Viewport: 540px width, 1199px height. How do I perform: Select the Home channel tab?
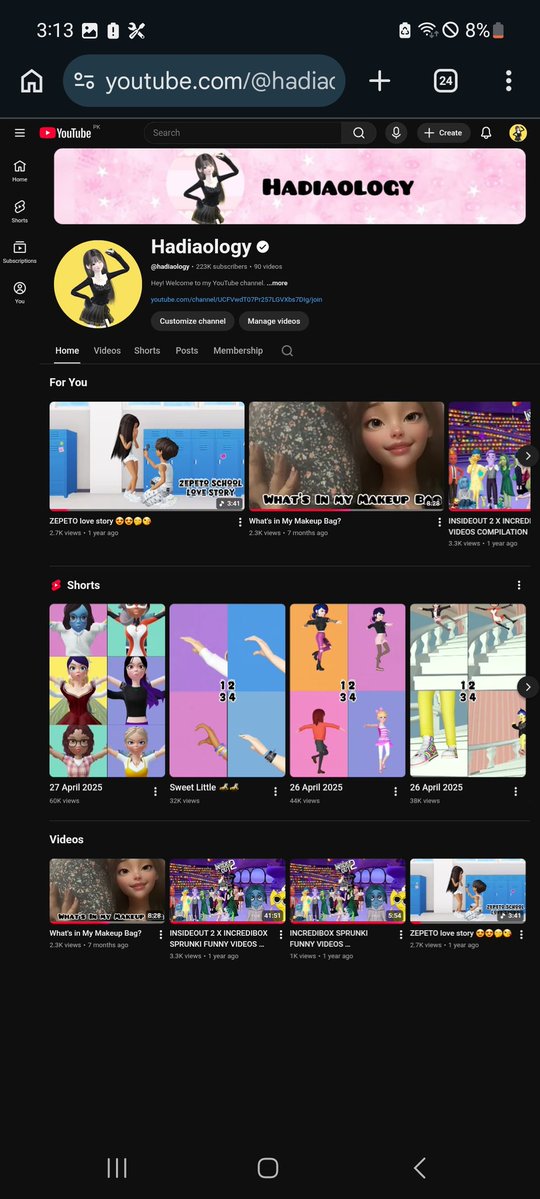coord(67,351)
